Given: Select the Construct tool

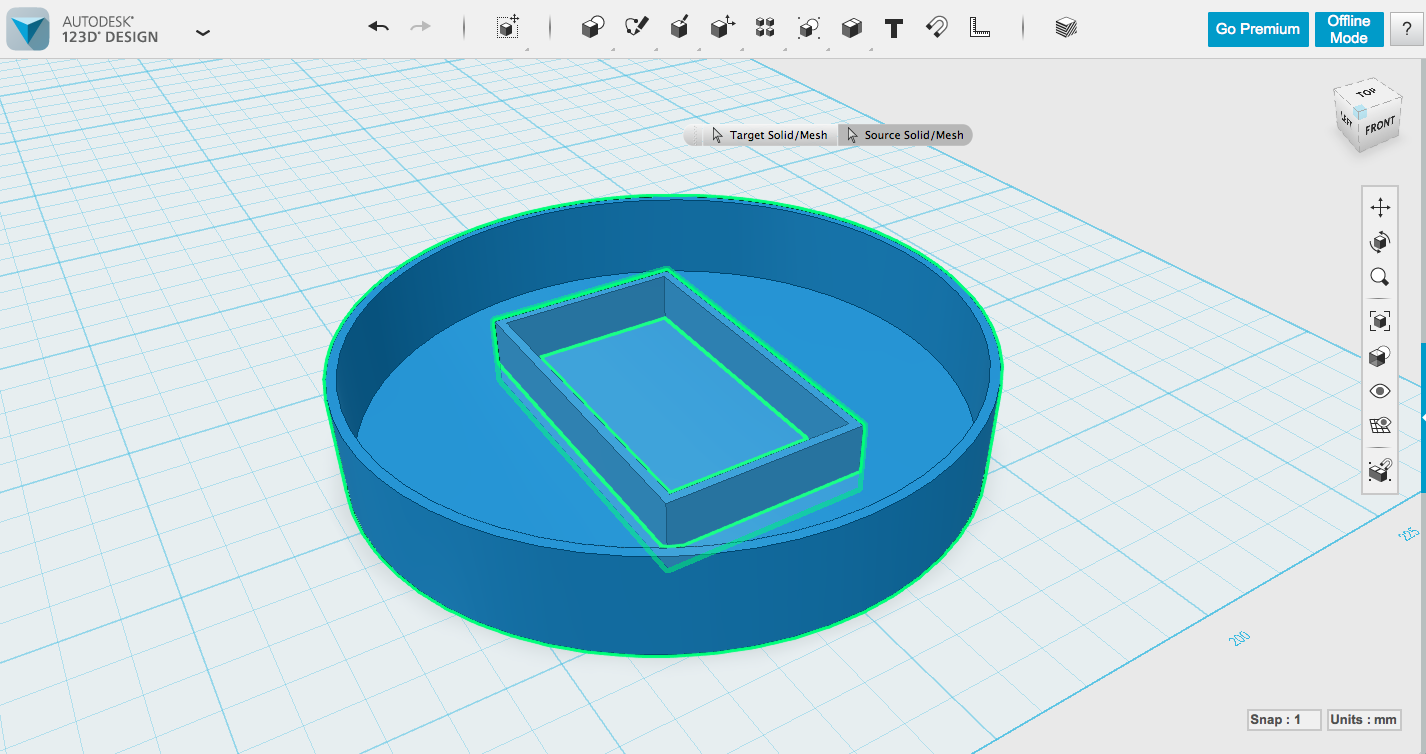Looking at the screenshot, I should click(679, 28).
